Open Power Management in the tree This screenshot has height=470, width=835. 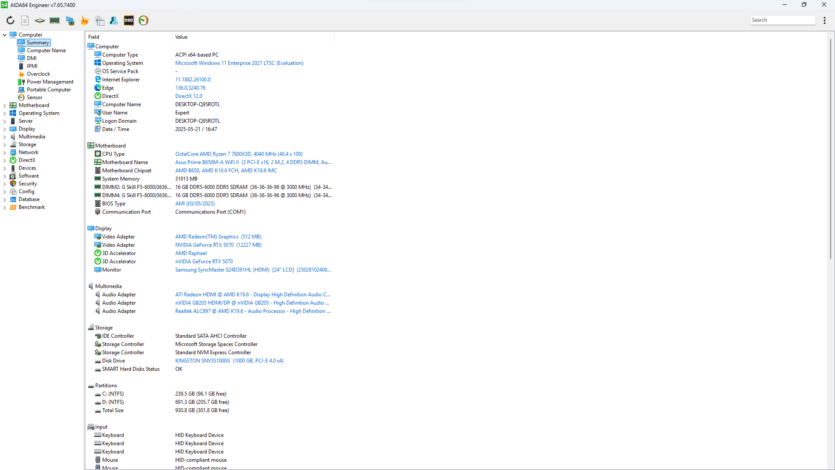click(50, 82)
